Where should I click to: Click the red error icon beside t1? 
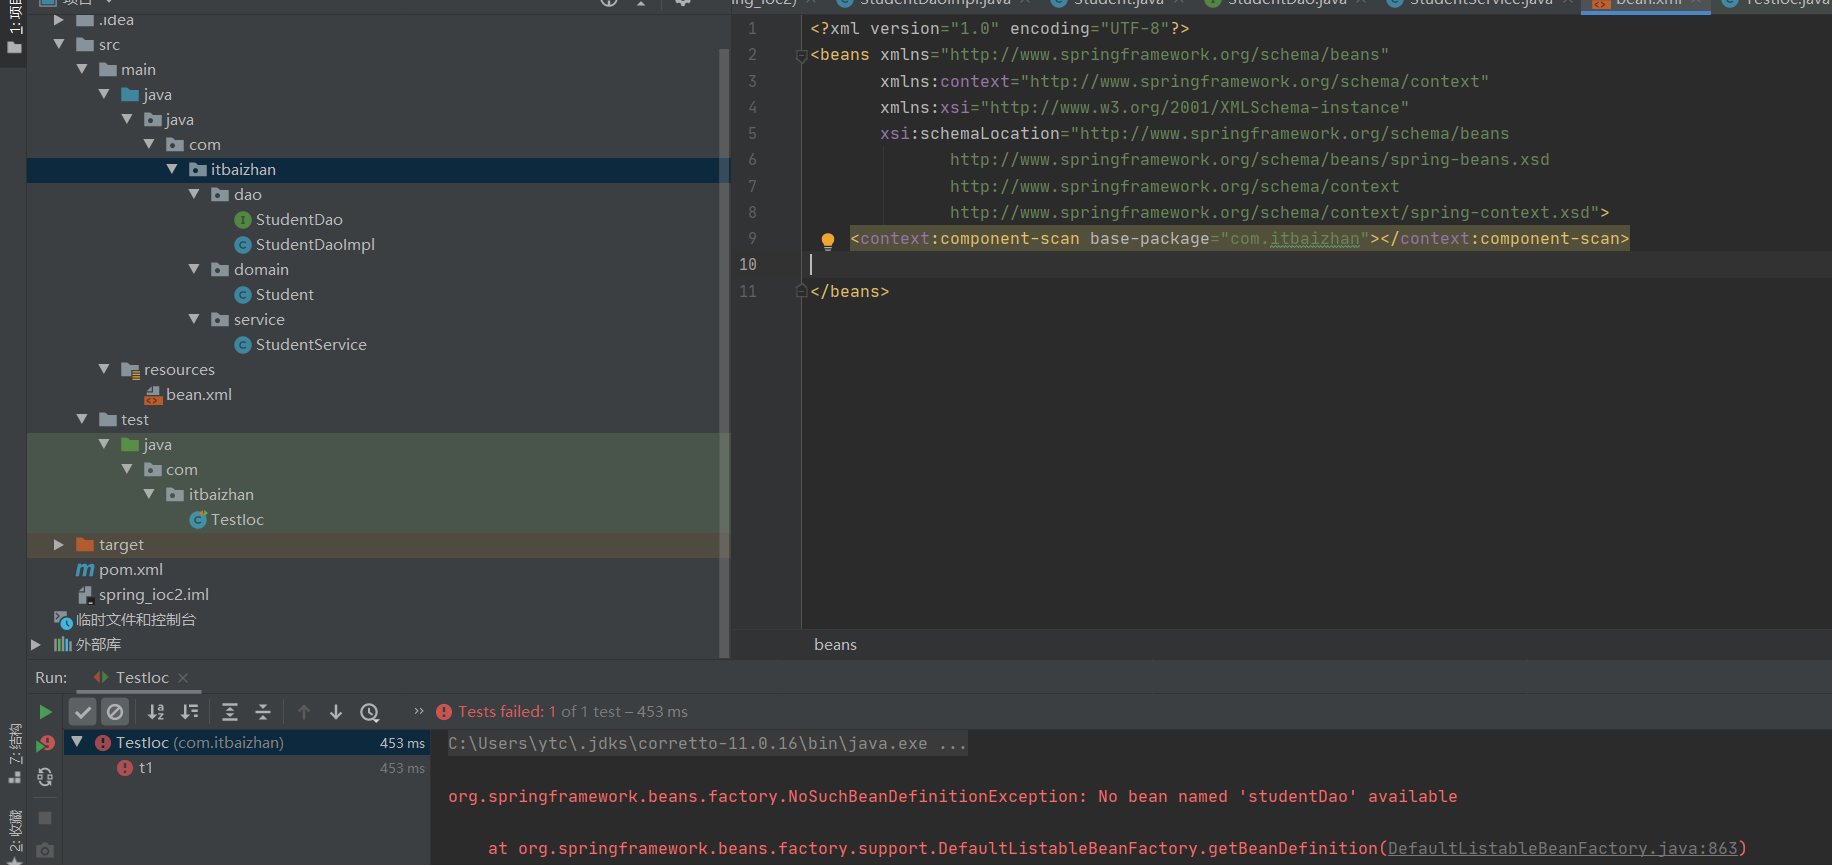tap(125, 768)
